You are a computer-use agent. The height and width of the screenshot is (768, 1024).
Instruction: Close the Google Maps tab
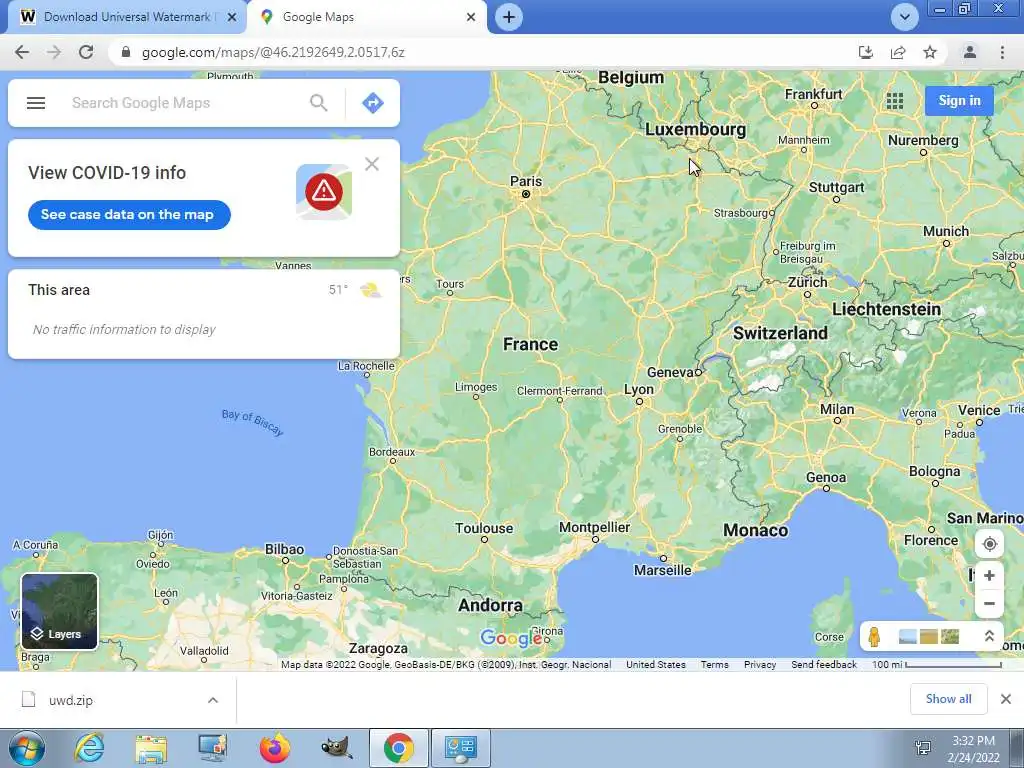(471, 17)
